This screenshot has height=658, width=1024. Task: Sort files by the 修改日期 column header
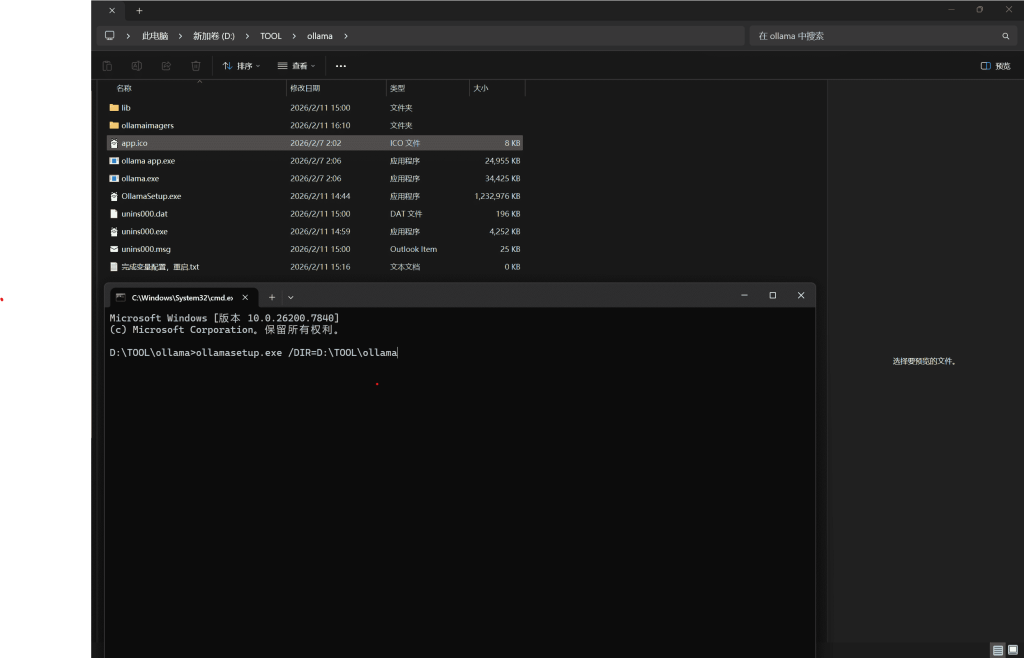pos(303,88)
